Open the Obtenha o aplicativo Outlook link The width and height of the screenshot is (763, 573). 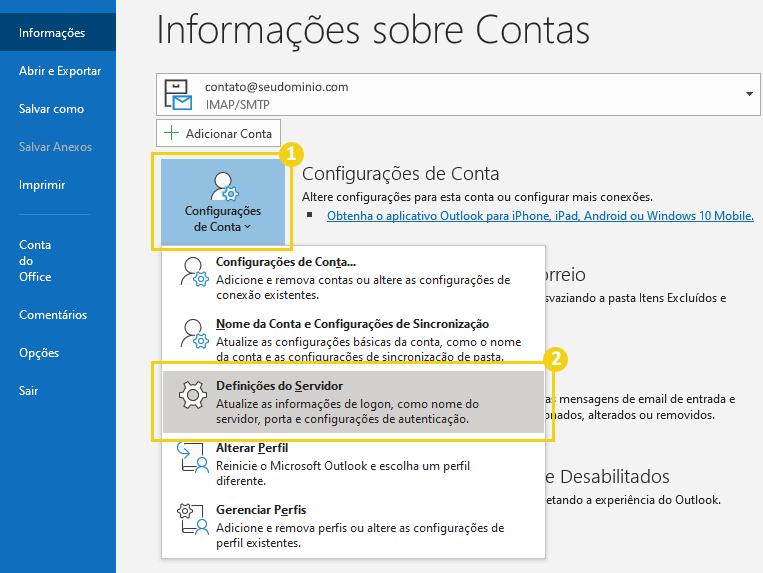(x=540, y=215)
